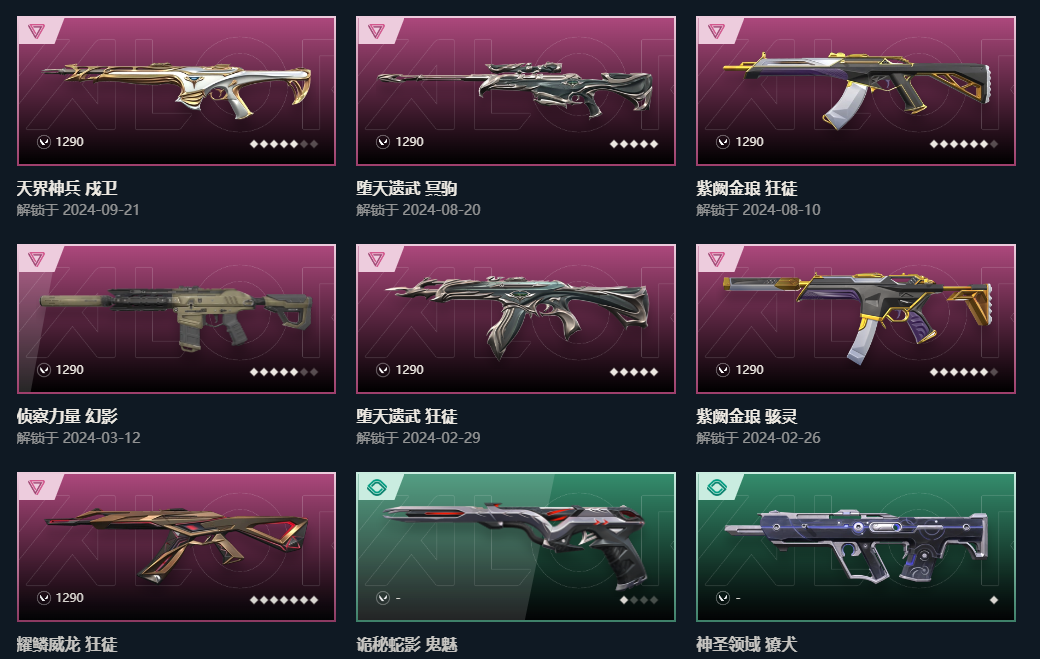Screen dimensions: 1040x659
Task: Click the tier badge on 耀鳞威龙 狂徒 card
Action: [x=36, y=487]
